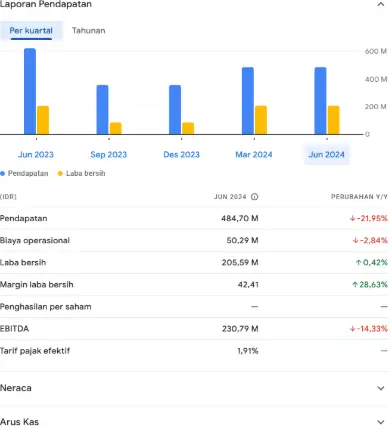
Task: Click the Des 2023 yellow net profit bar
Action: (x=188, y=128)
